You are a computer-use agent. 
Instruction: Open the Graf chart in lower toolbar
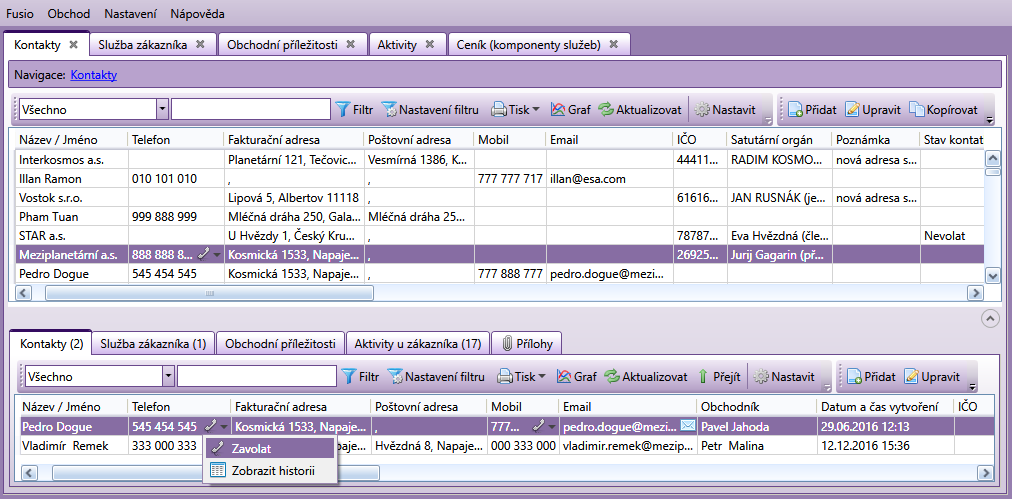[576, 376]
